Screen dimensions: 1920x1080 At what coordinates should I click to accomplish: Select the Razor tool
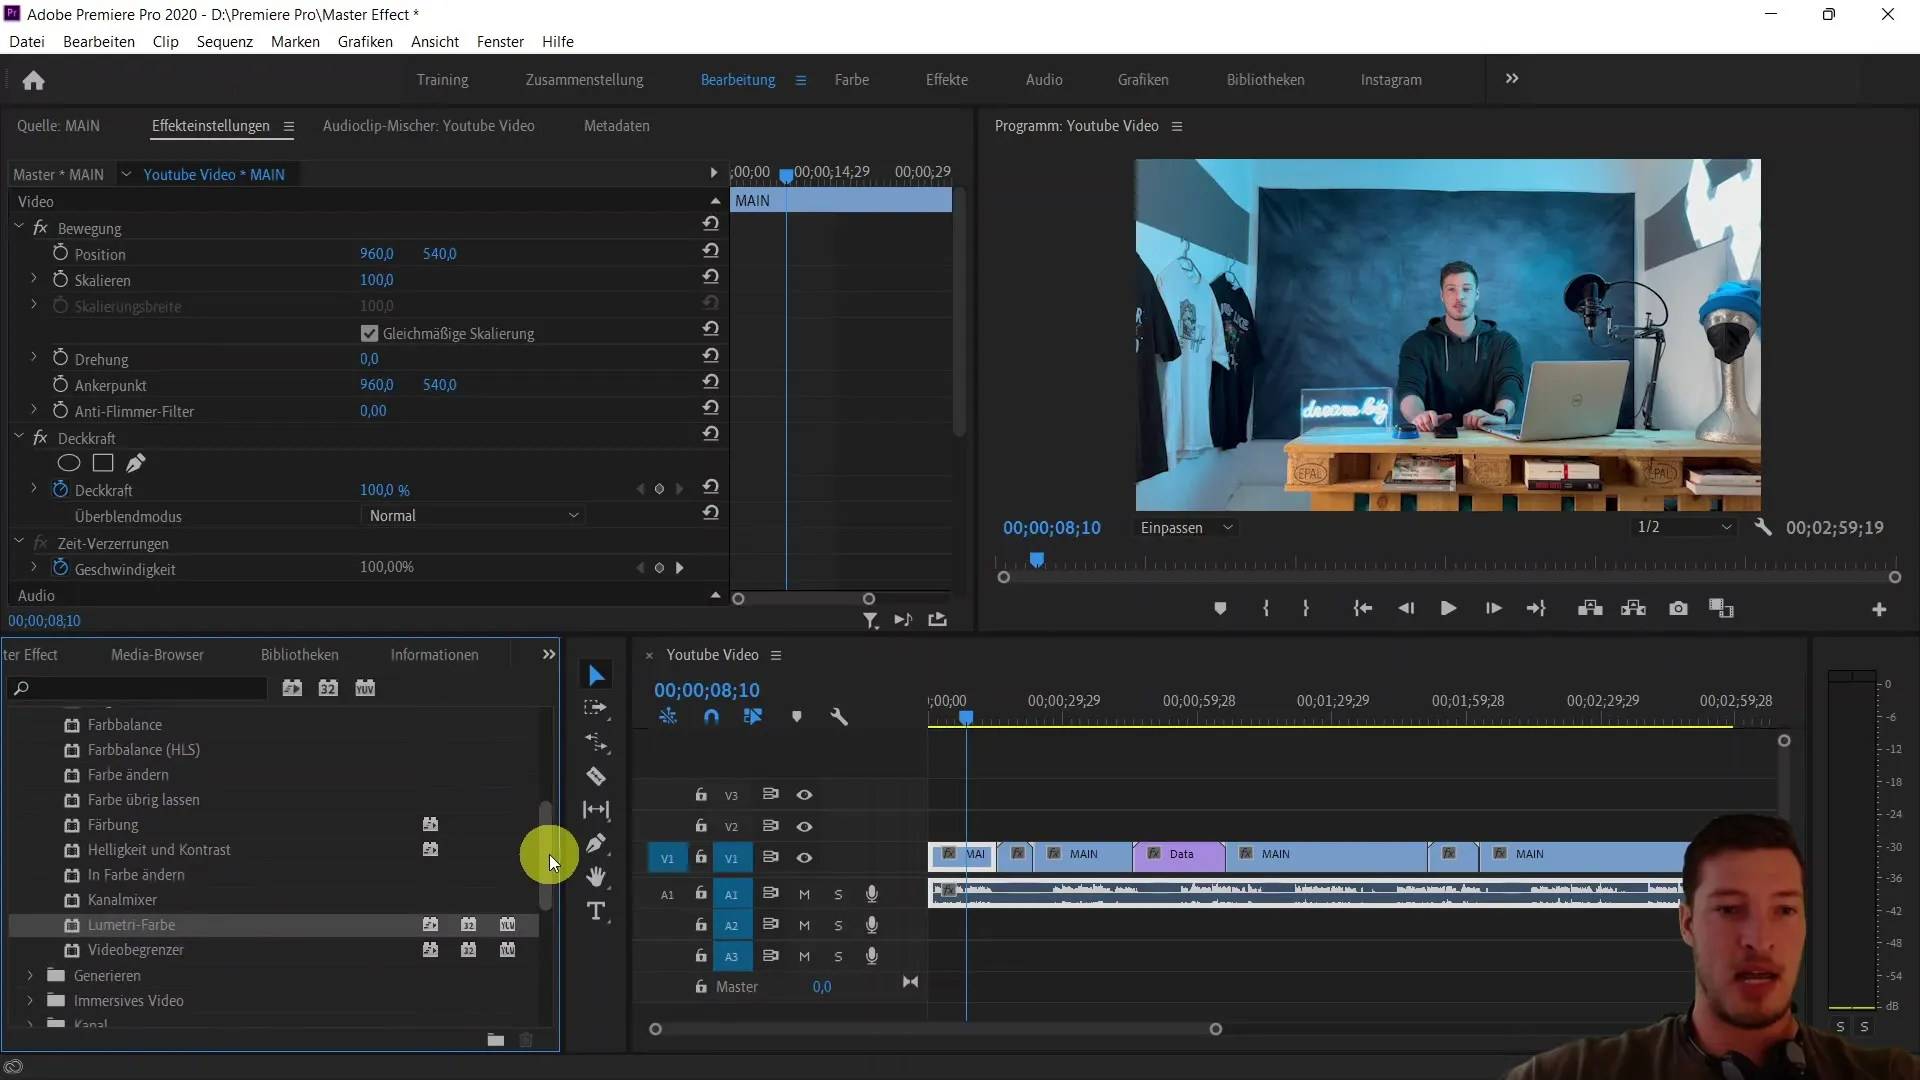(x=596, y=776)
